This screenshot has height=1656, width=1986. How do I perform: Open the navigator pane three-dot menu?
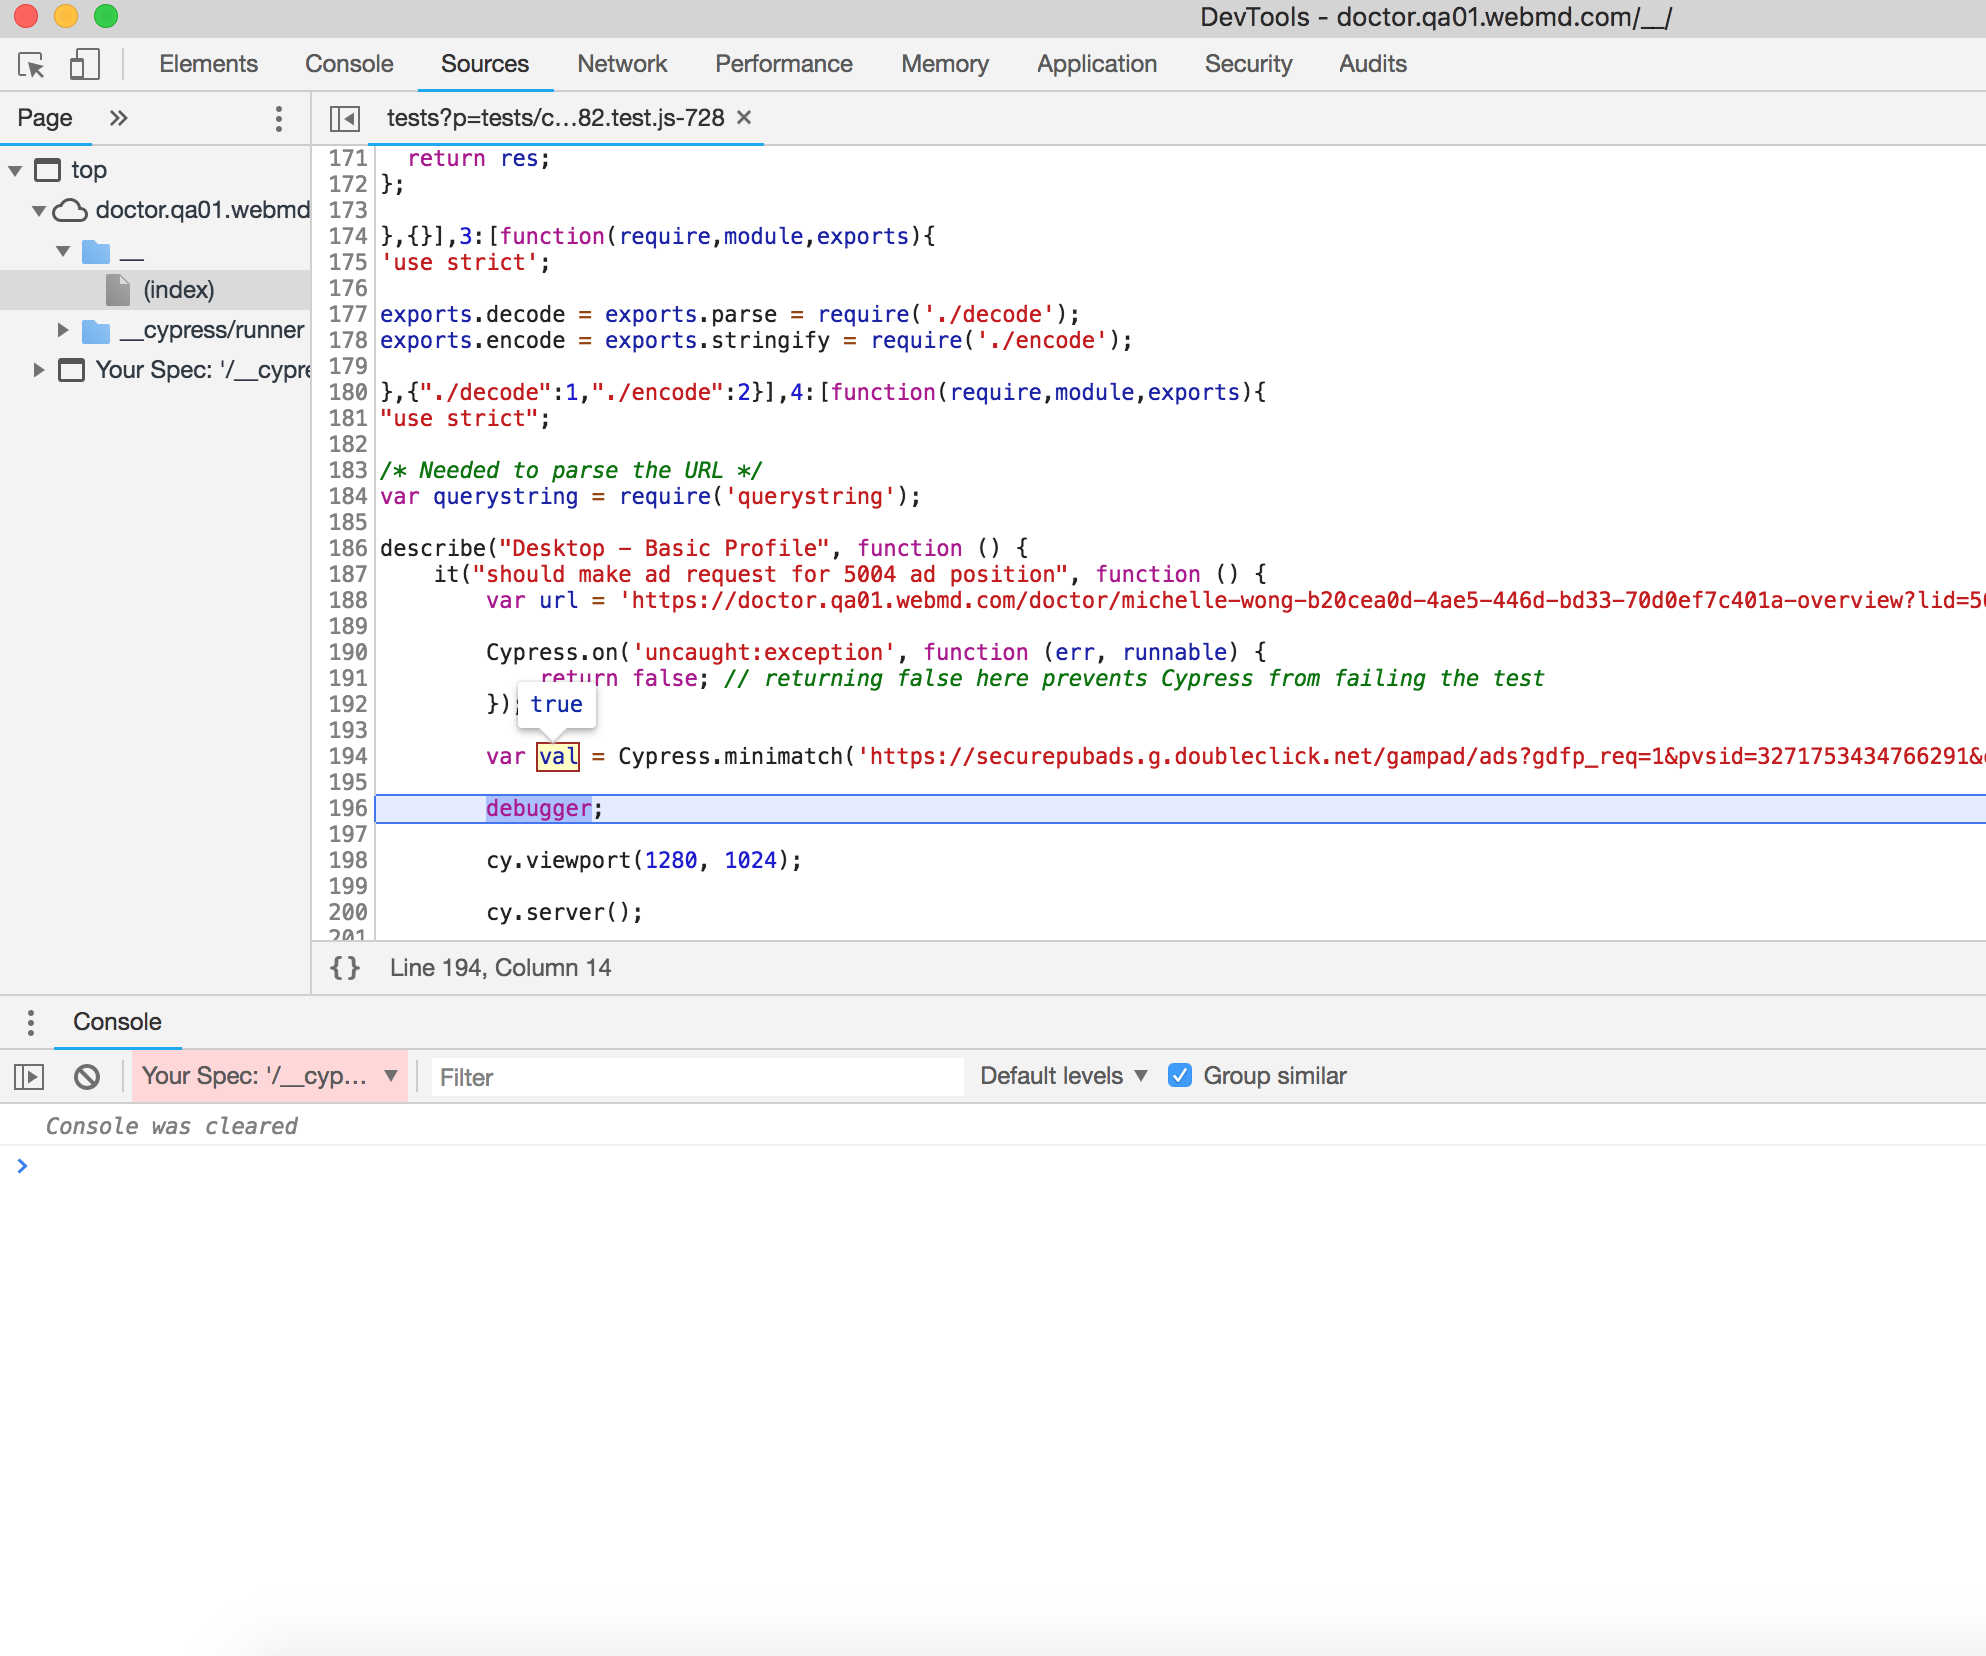click(x=279, y=119)
